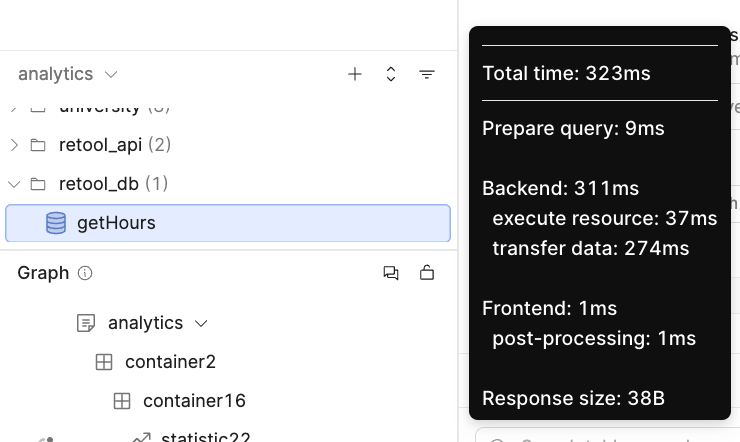The height and width of the screenshot is (442, 740).
Task: Expand the retool_api folder chevron
Action: click(x=14, y=145)
